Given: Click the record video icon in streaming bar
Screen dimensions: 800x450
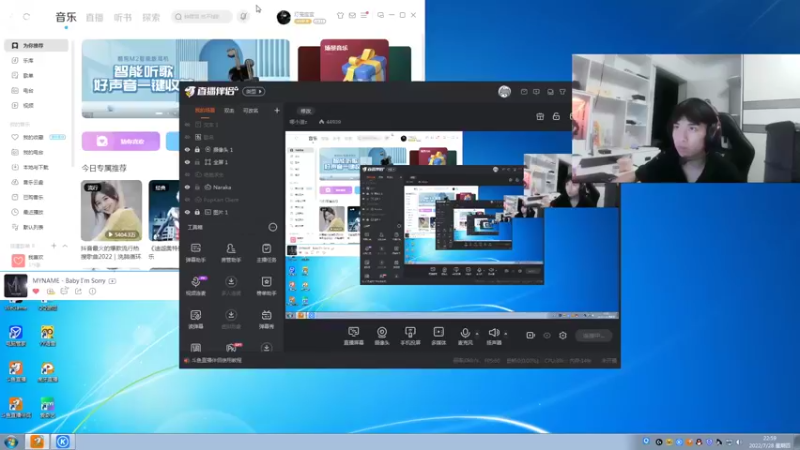Looking at the screenshot, I should [530, 335].
